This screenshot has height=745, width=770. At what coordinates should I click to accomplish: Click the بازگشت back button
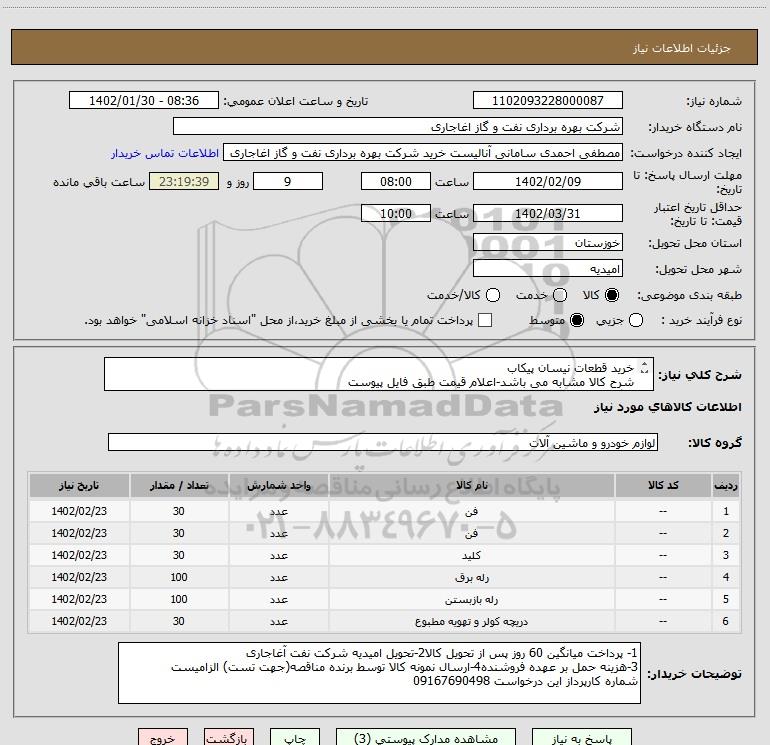click(229, 737)
